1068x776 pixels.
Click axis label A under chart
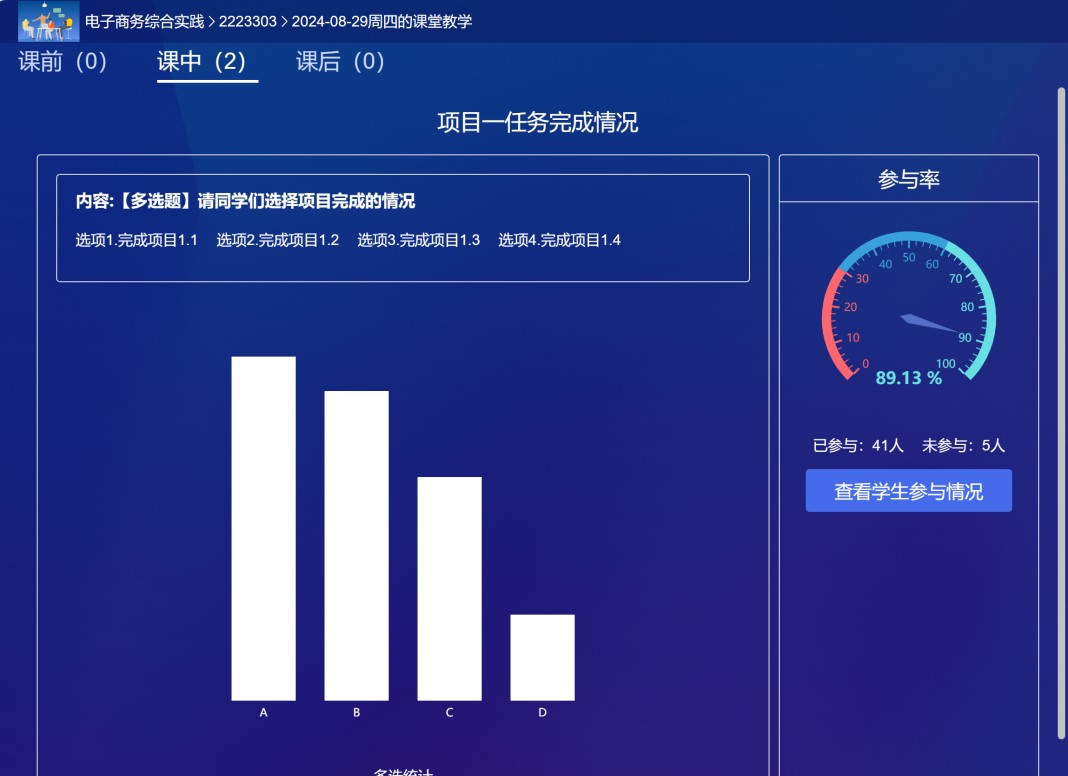264,713
